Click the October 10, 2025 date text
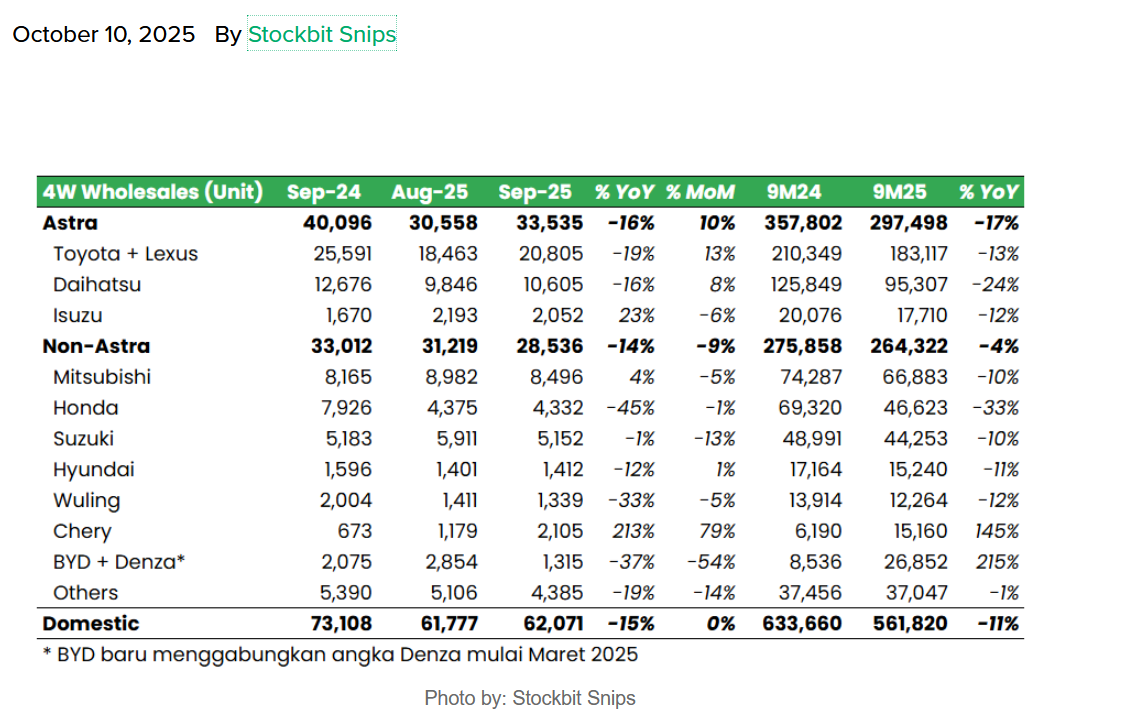The image size is (1146, 726). pyautogui.click(x=104, y=34)
